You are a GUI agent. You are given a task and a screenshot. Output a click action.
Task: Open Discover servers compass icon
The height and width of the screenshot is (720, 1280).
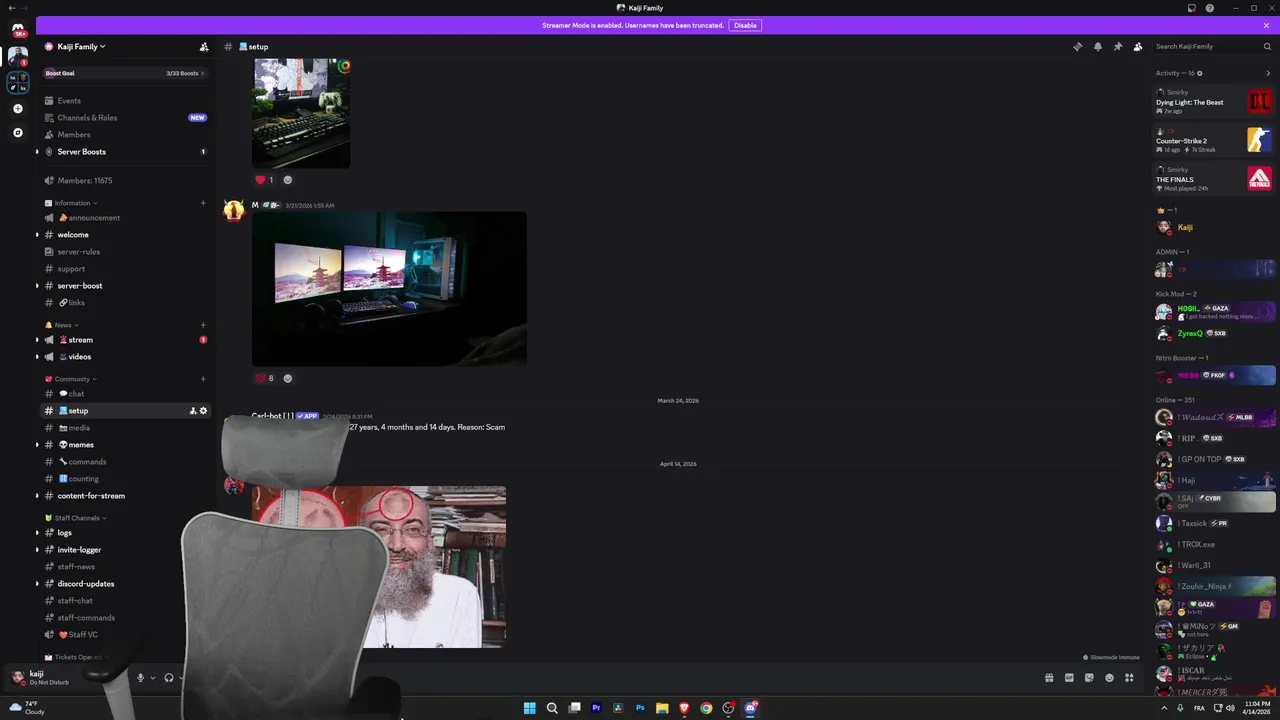click(x=18, y=132)
